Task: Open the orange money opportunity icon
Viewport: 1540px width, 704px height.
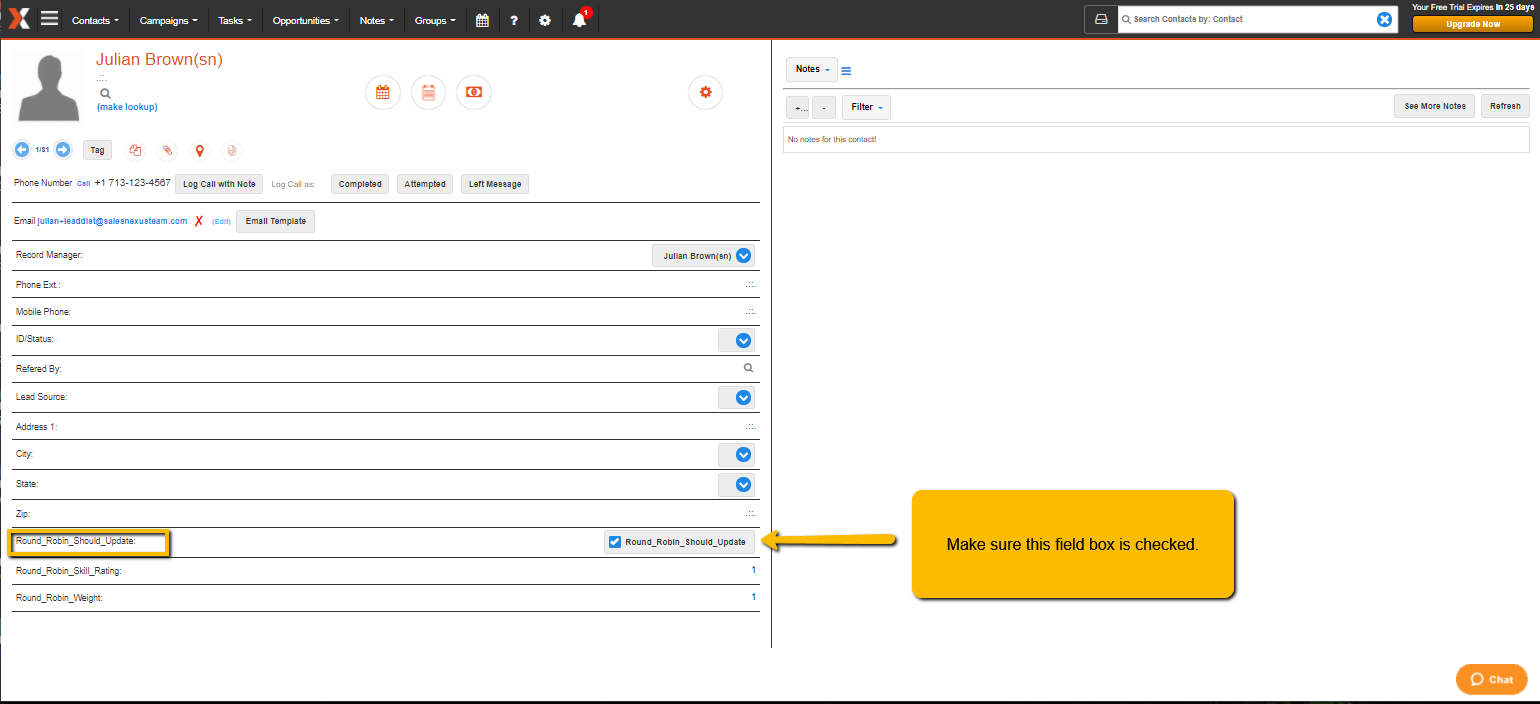Action: click(473, 92)
